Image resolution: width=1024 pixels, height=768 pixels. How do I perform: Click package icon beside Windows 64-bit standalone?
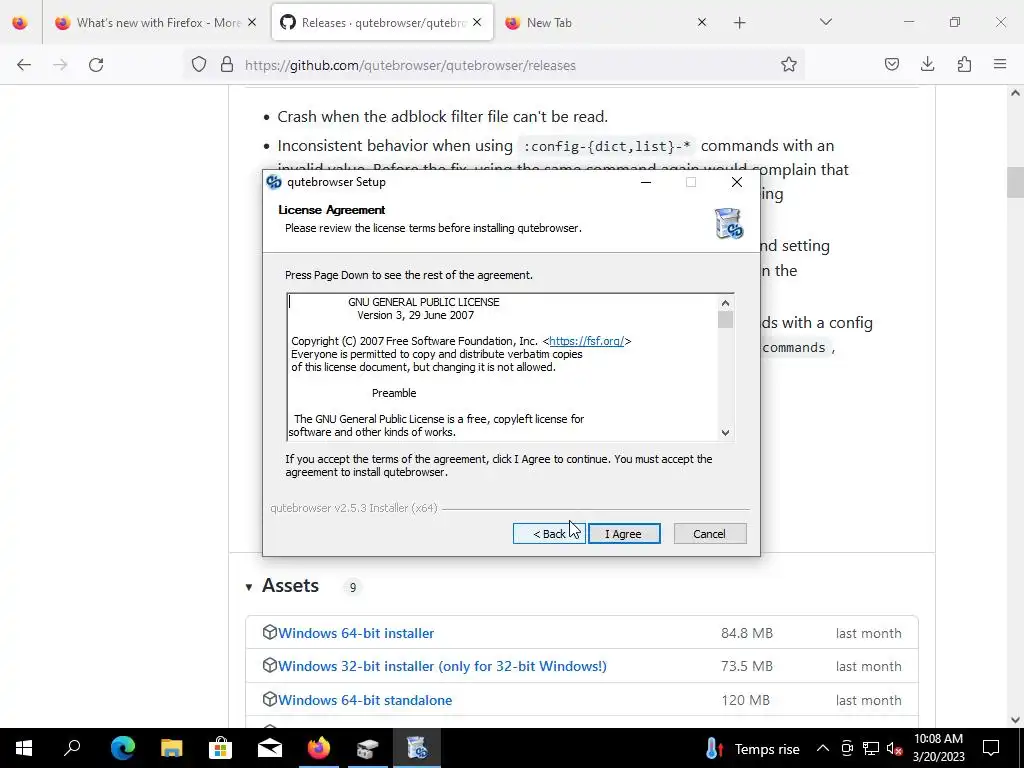(269, 699)
